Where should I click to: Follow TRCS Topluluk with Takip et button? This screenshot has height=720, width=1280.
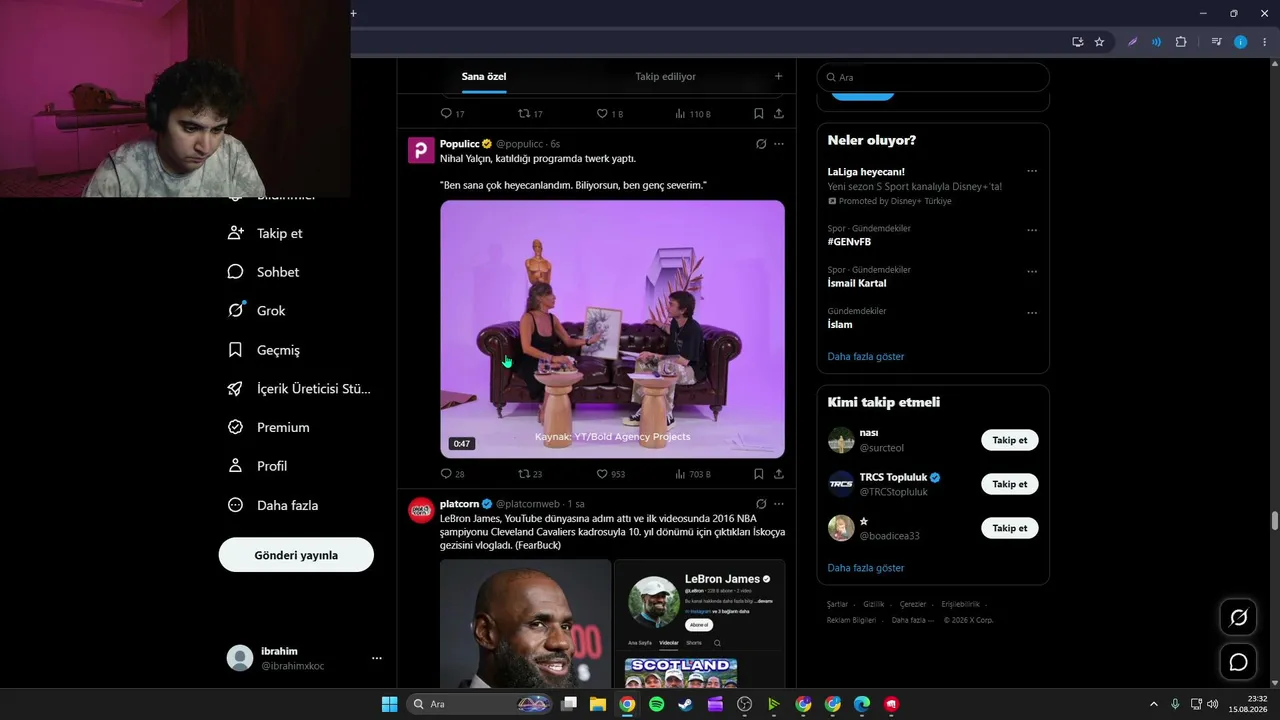[1010, 484]
